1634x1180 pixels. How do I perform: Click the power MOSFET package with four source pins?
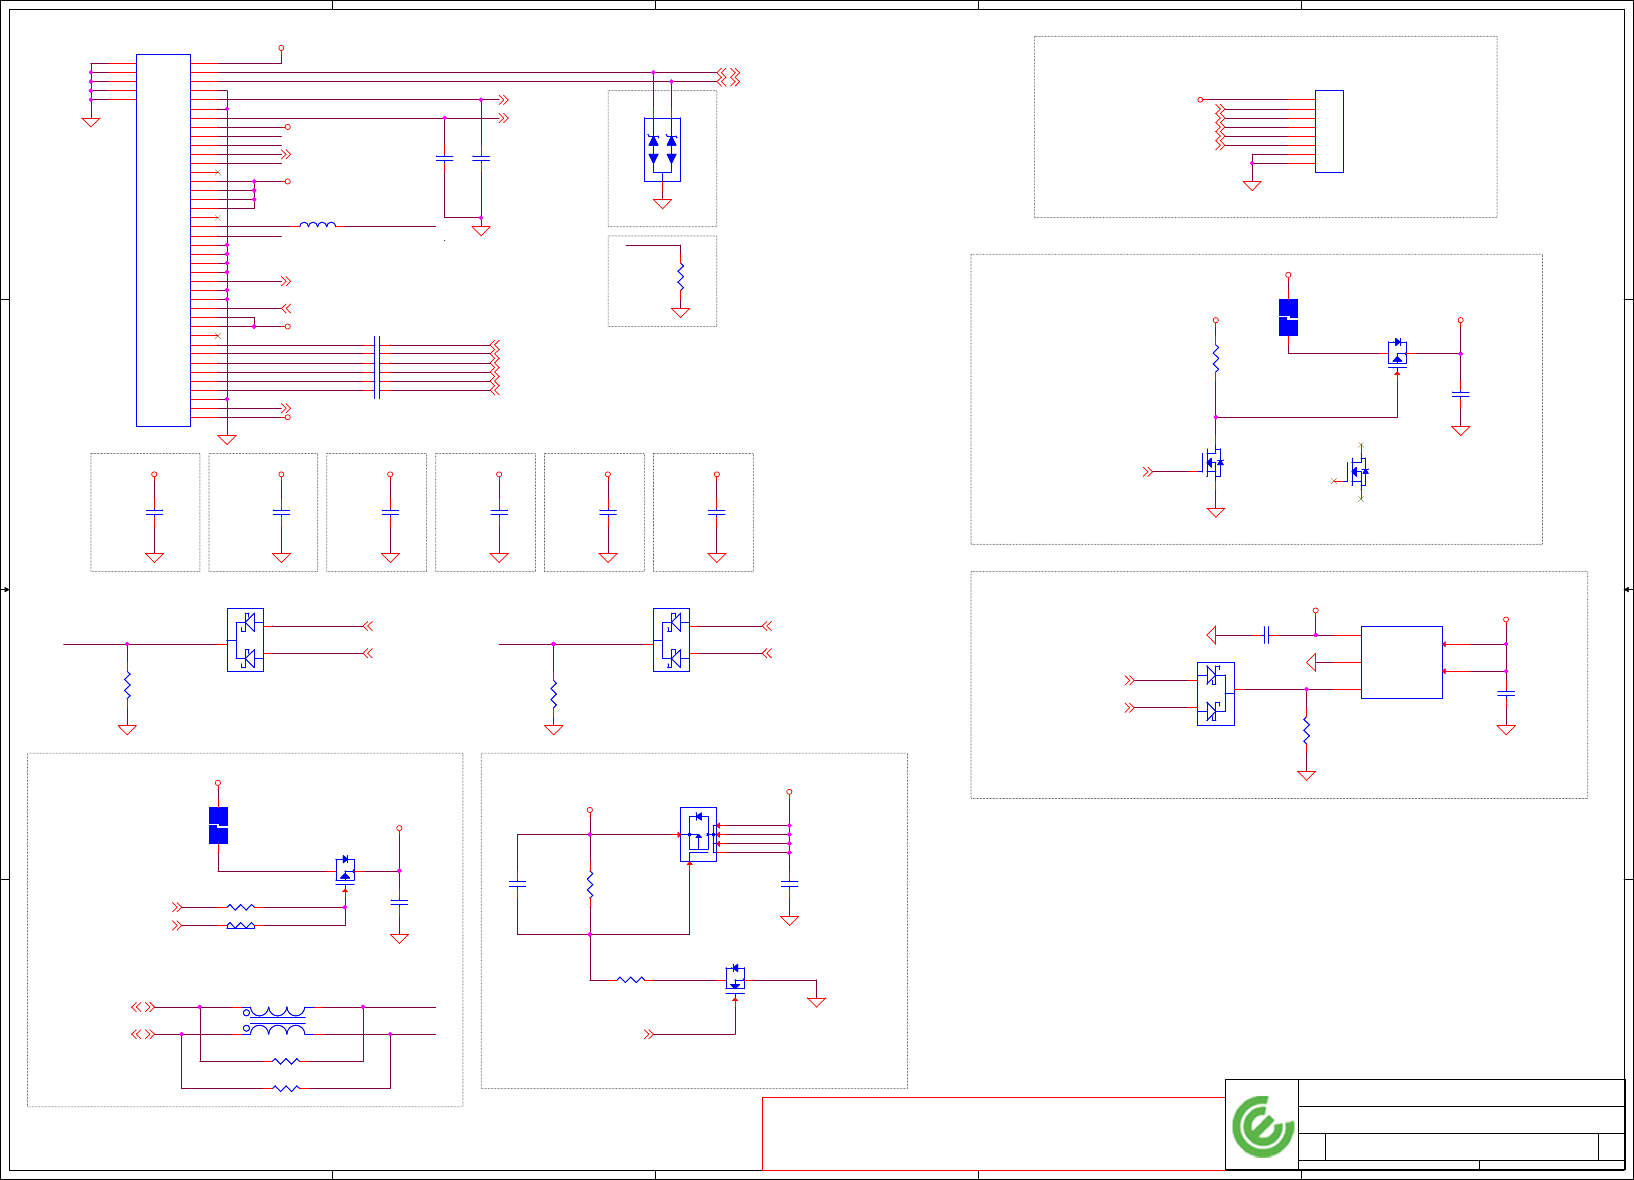(x=699, y=834)
